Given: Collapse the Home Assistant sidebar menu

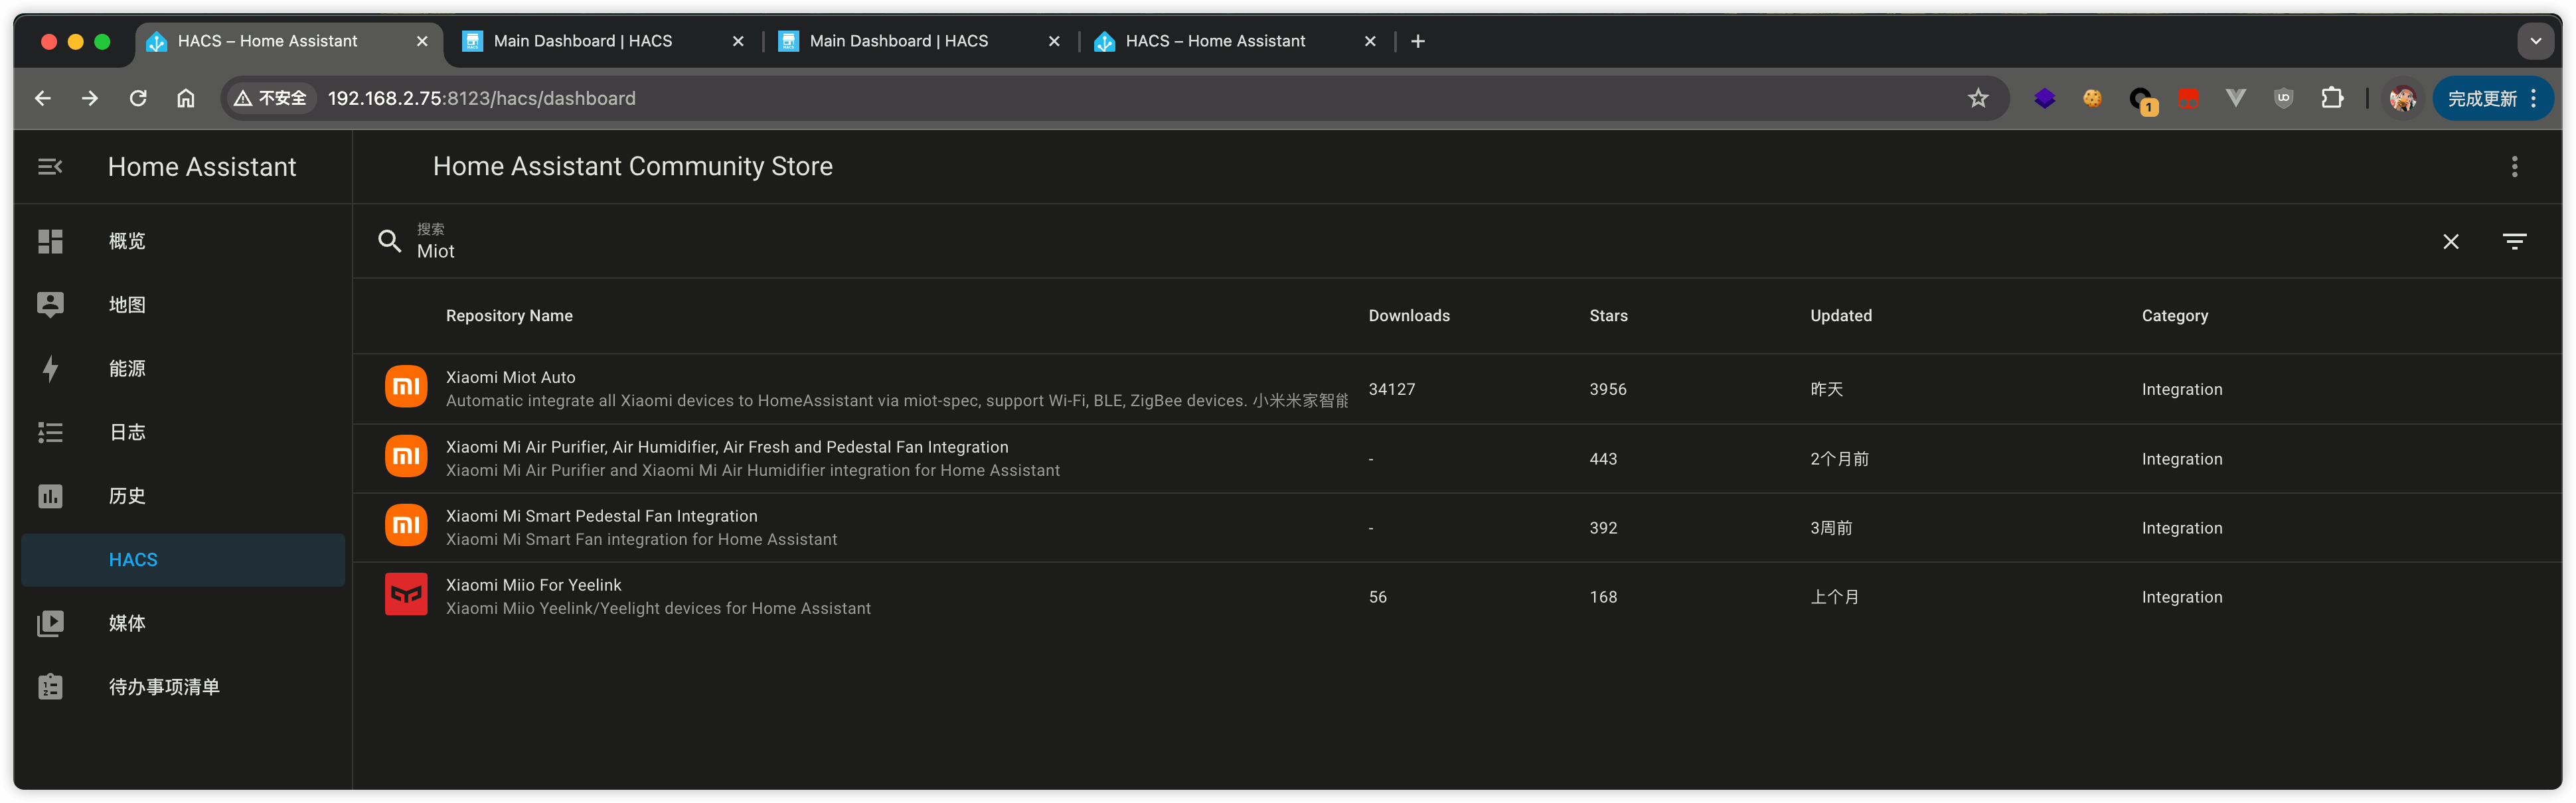Looking at the screenshot, I should click(50, 167).
